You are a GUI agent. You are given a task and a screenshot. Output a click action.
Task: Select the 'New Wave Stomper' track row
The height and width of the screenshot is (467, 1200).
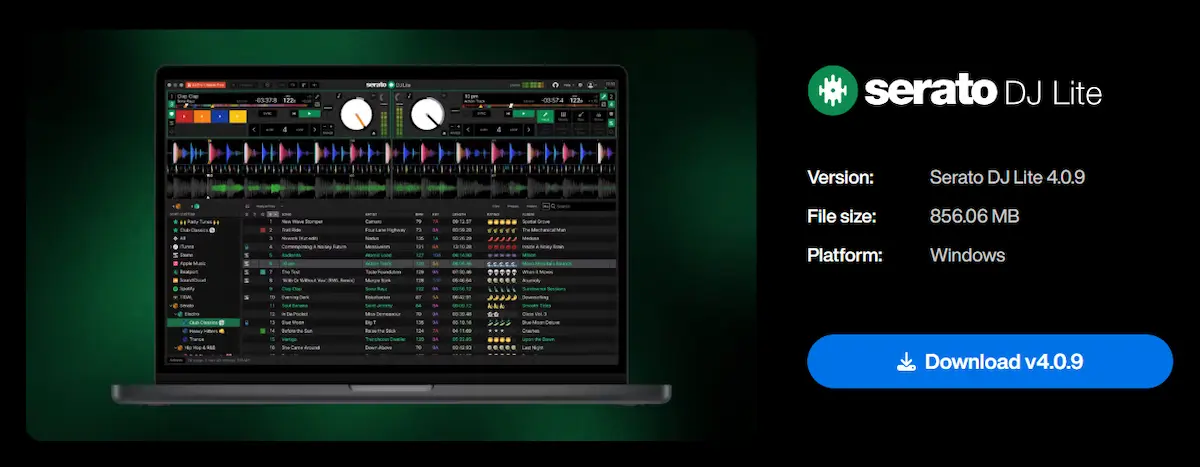[430, 221]
